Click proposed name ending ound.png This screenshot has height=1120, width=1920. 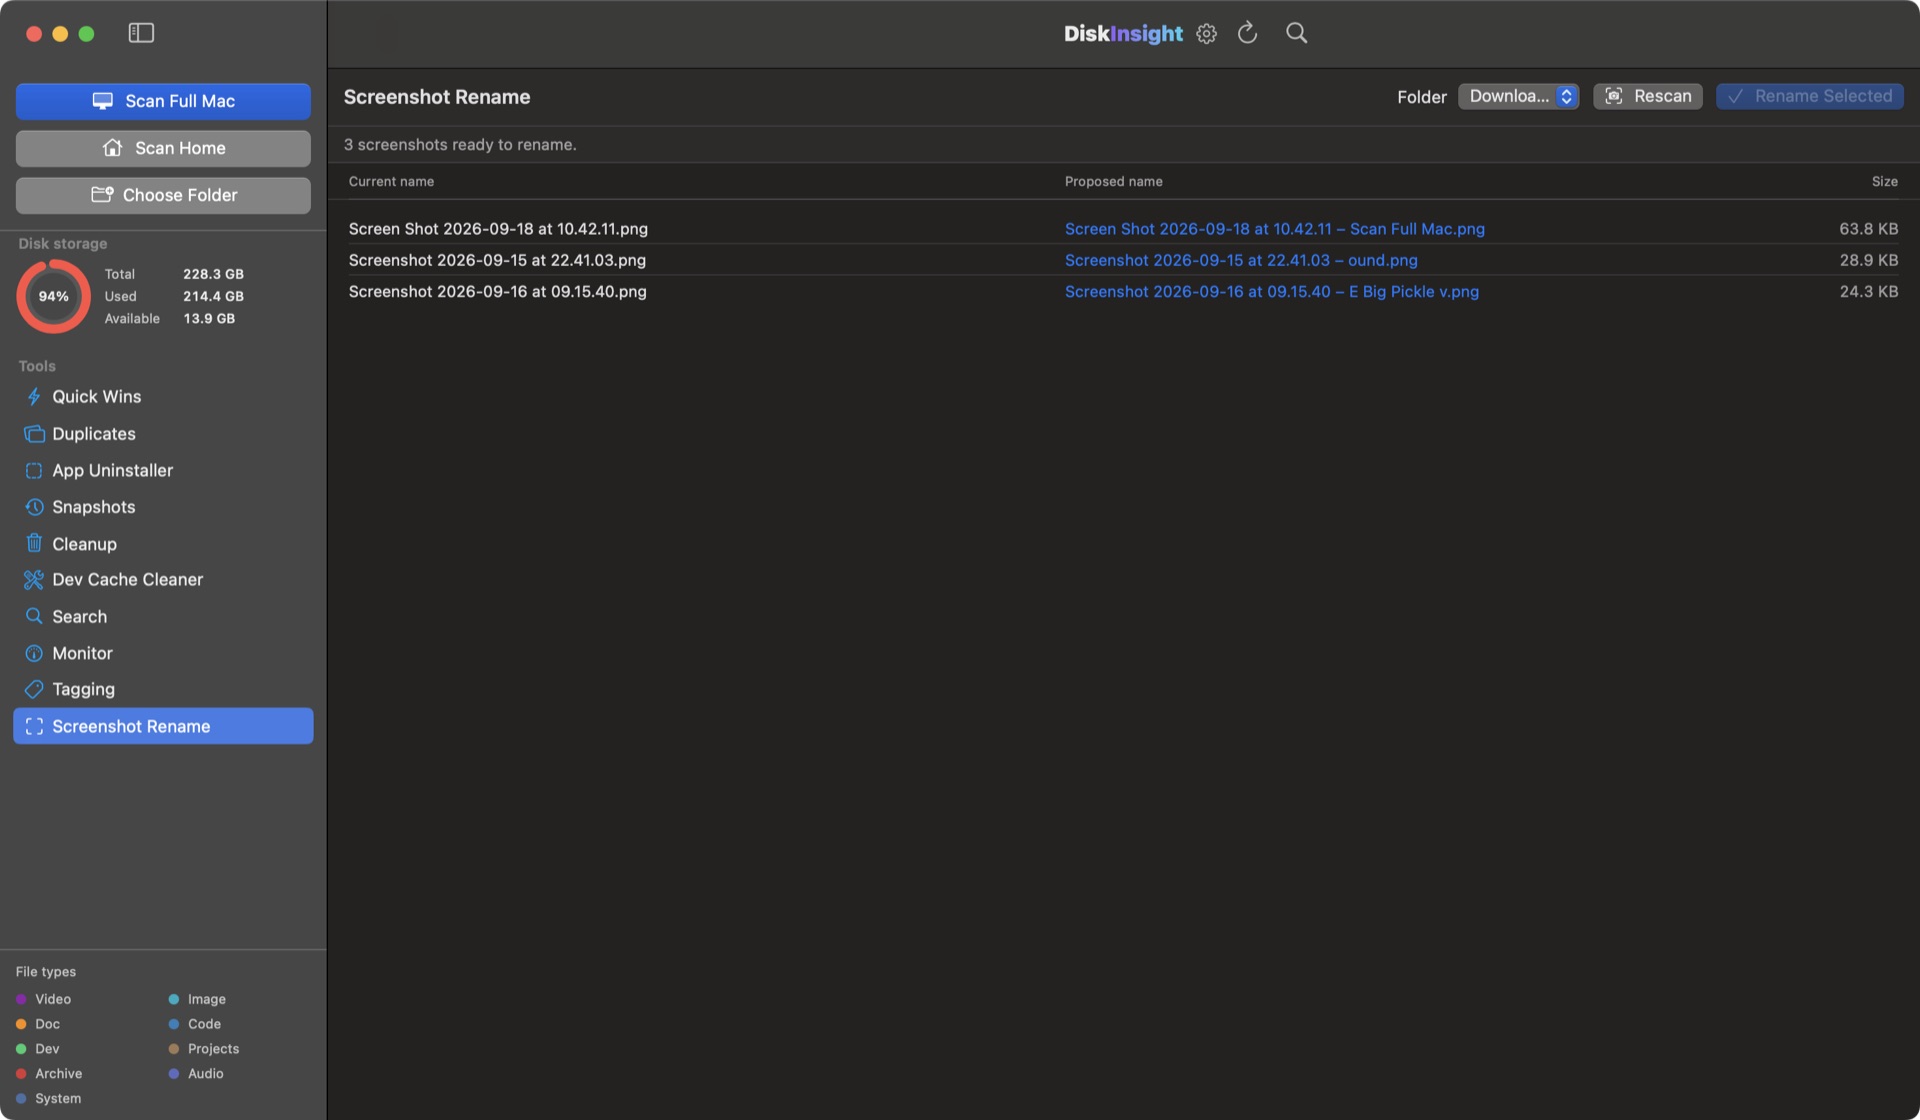click(x=1240, y=260)
